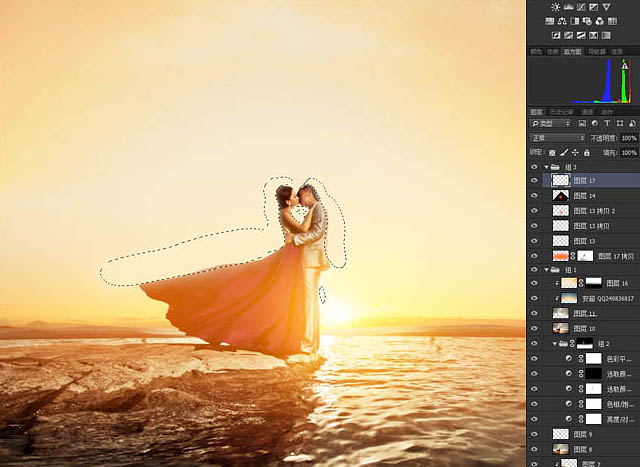This screenshot has width=640, height=467.
Task: Hide 图层 17 layer visibility
Action: coord(534,180)
